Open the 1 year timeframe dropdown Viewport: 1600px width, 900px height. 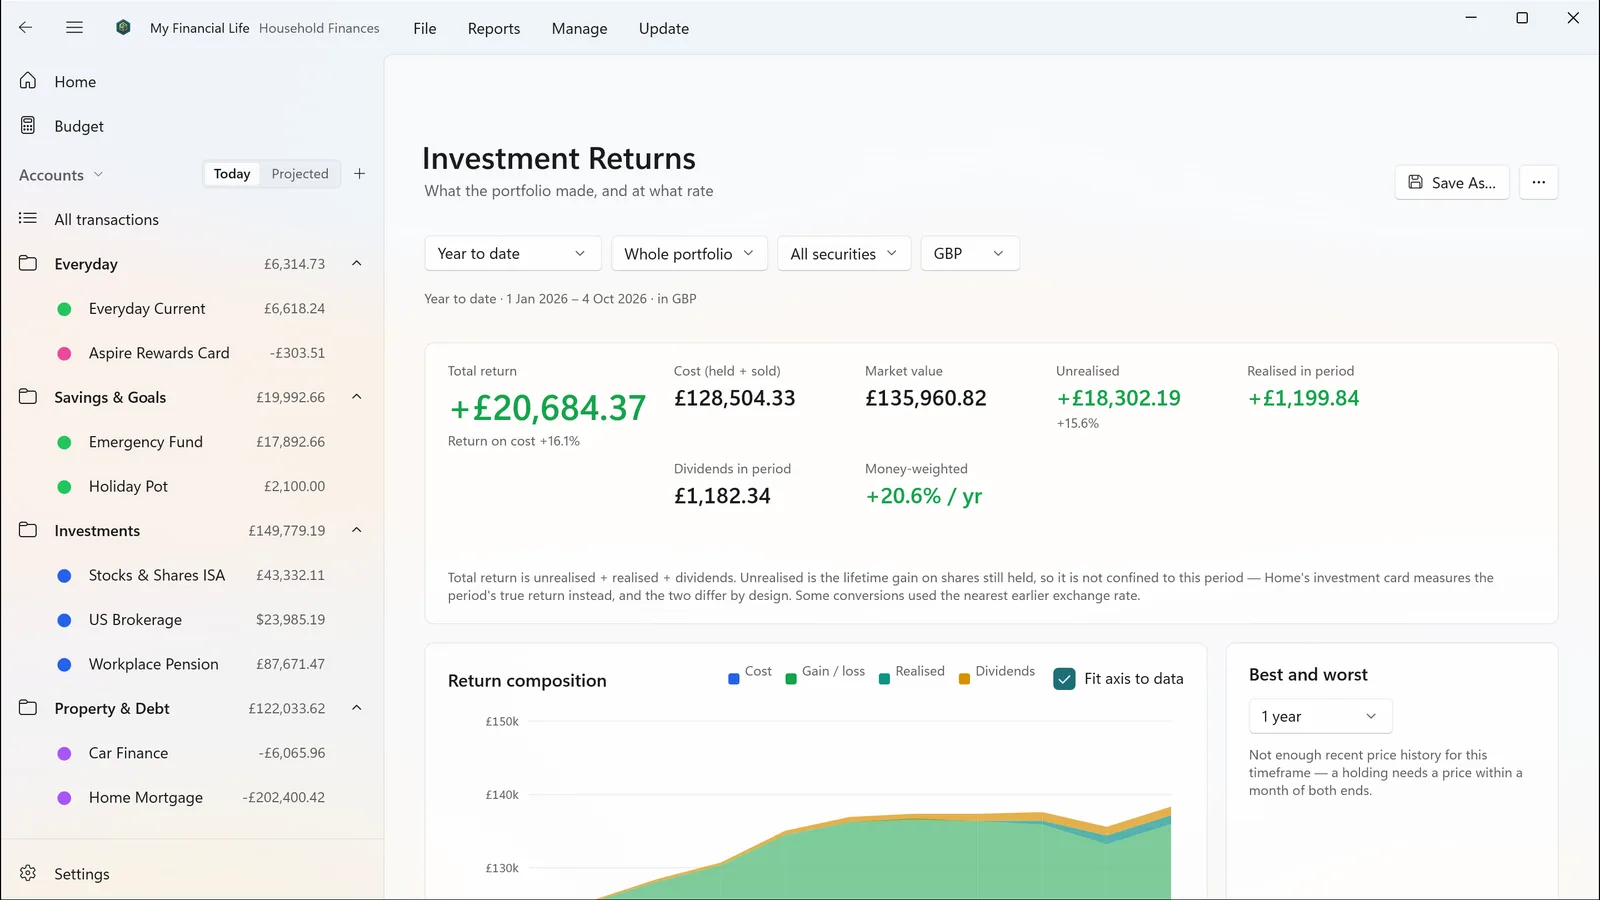point(1320,717)
